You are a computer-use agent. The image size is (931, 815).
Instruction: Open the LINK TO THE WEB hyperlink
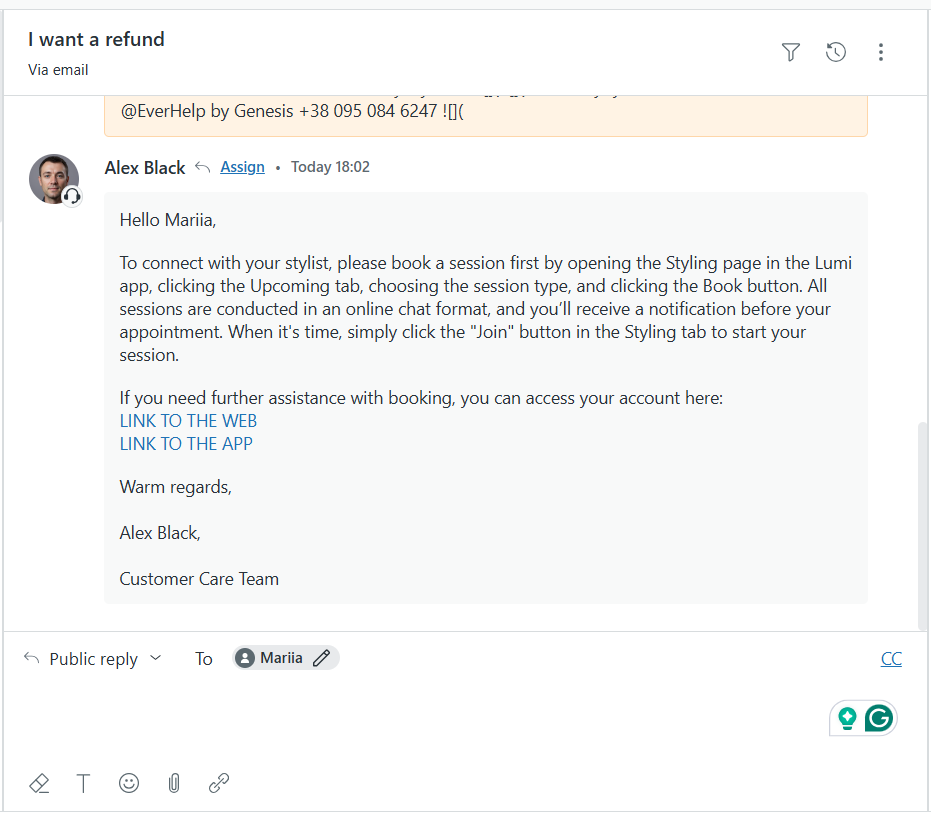(x=188, y=421)
